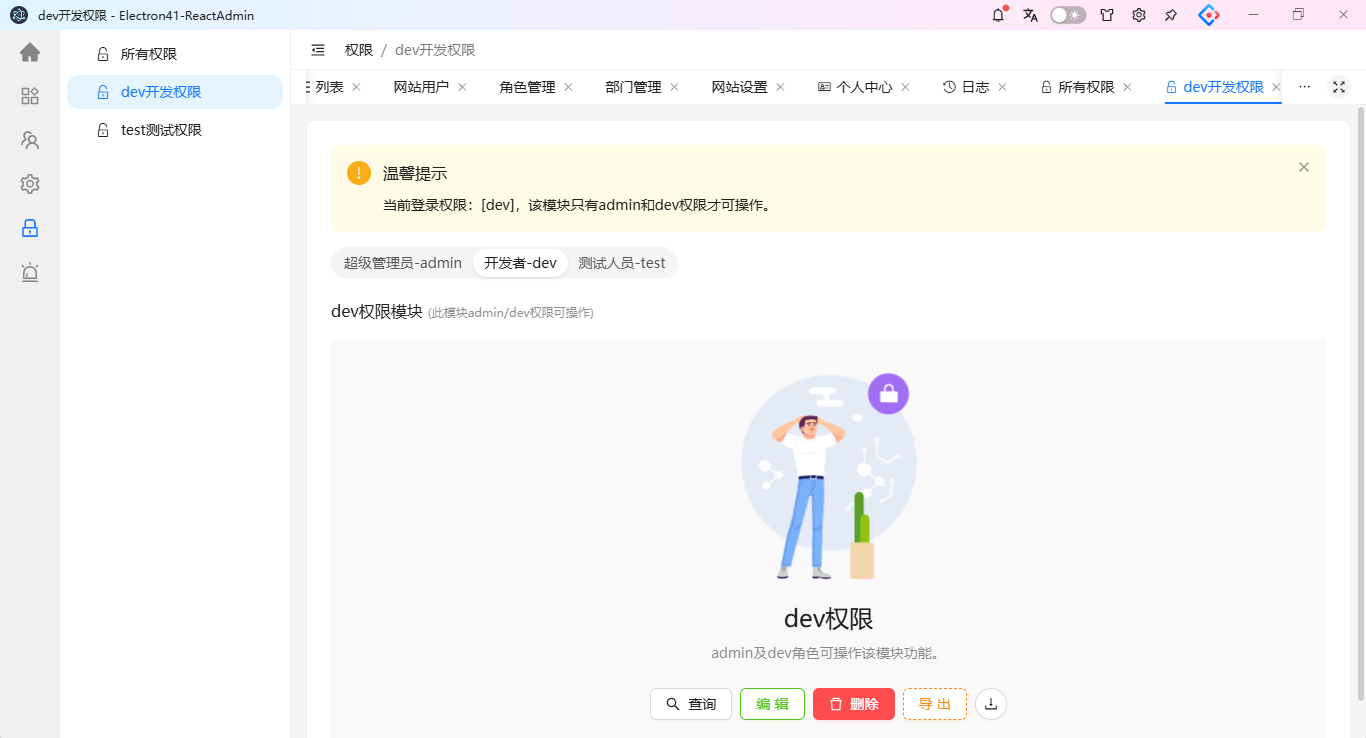Viewport: 1366px width, 738px height.
Task: Toggle dark/light theme switch
Action: [x=1068, y=15]
